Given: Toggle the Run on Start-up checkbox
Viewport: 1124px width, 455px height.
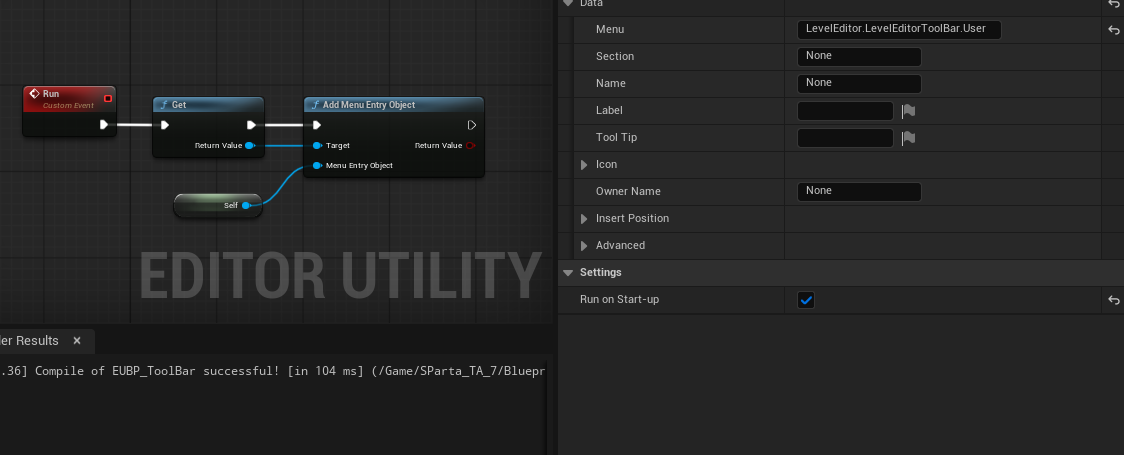Looking at the screenshot, I should coord(806,300).
